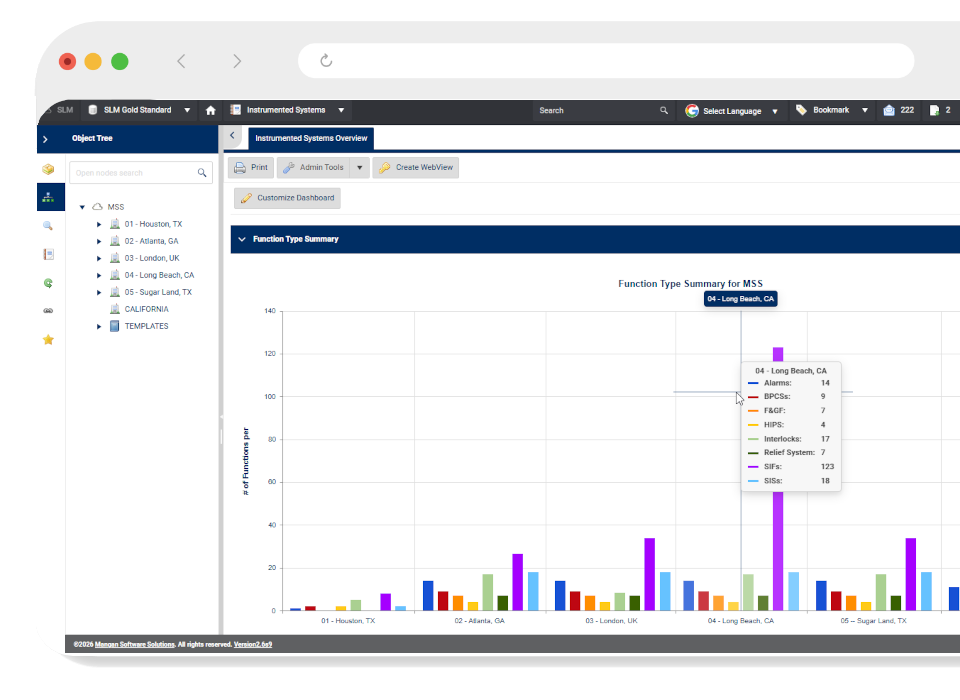The image size is (960, 700).
Task: Click the star favorites icon in sidebar
Action: (48, 340)
